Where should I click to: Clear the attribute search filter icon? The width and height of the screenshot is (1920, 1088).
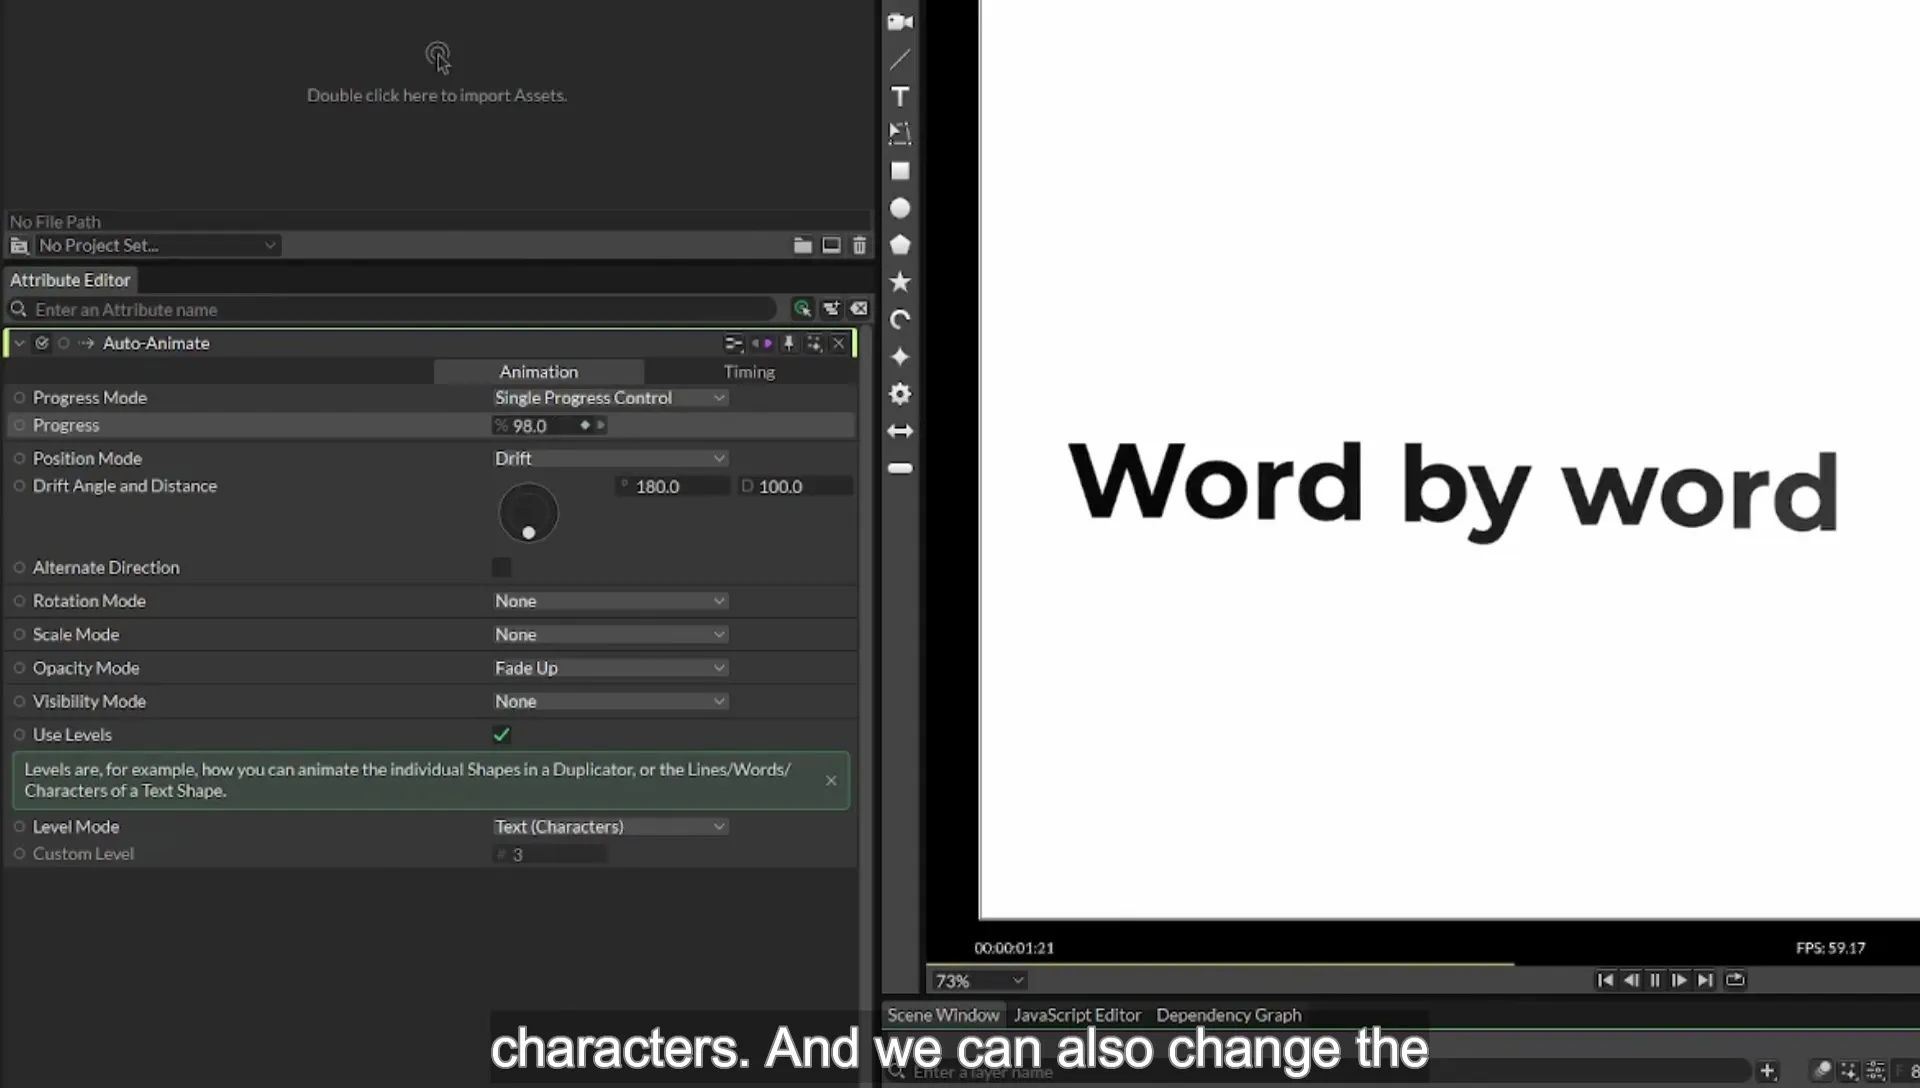click(859, 309)
